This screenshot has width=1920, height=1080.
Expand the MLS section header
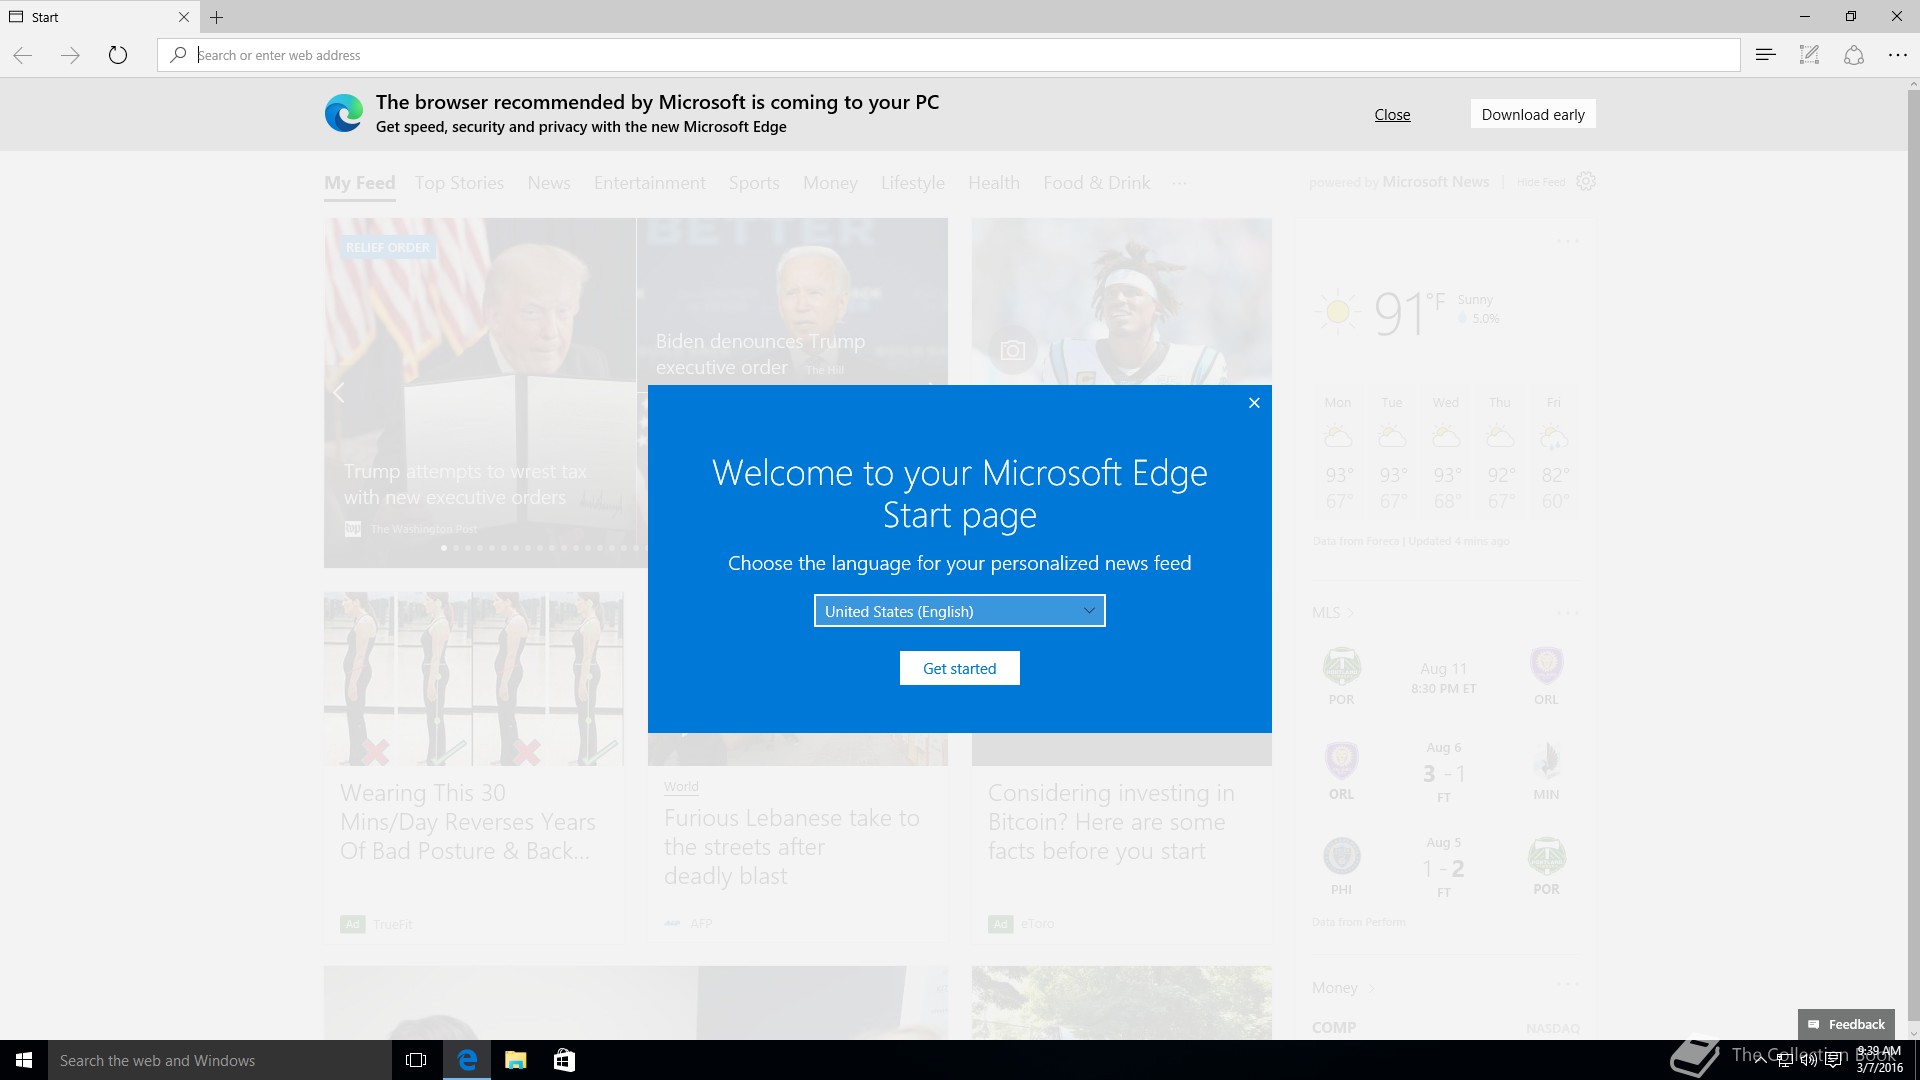click(x=1333, y=613)
